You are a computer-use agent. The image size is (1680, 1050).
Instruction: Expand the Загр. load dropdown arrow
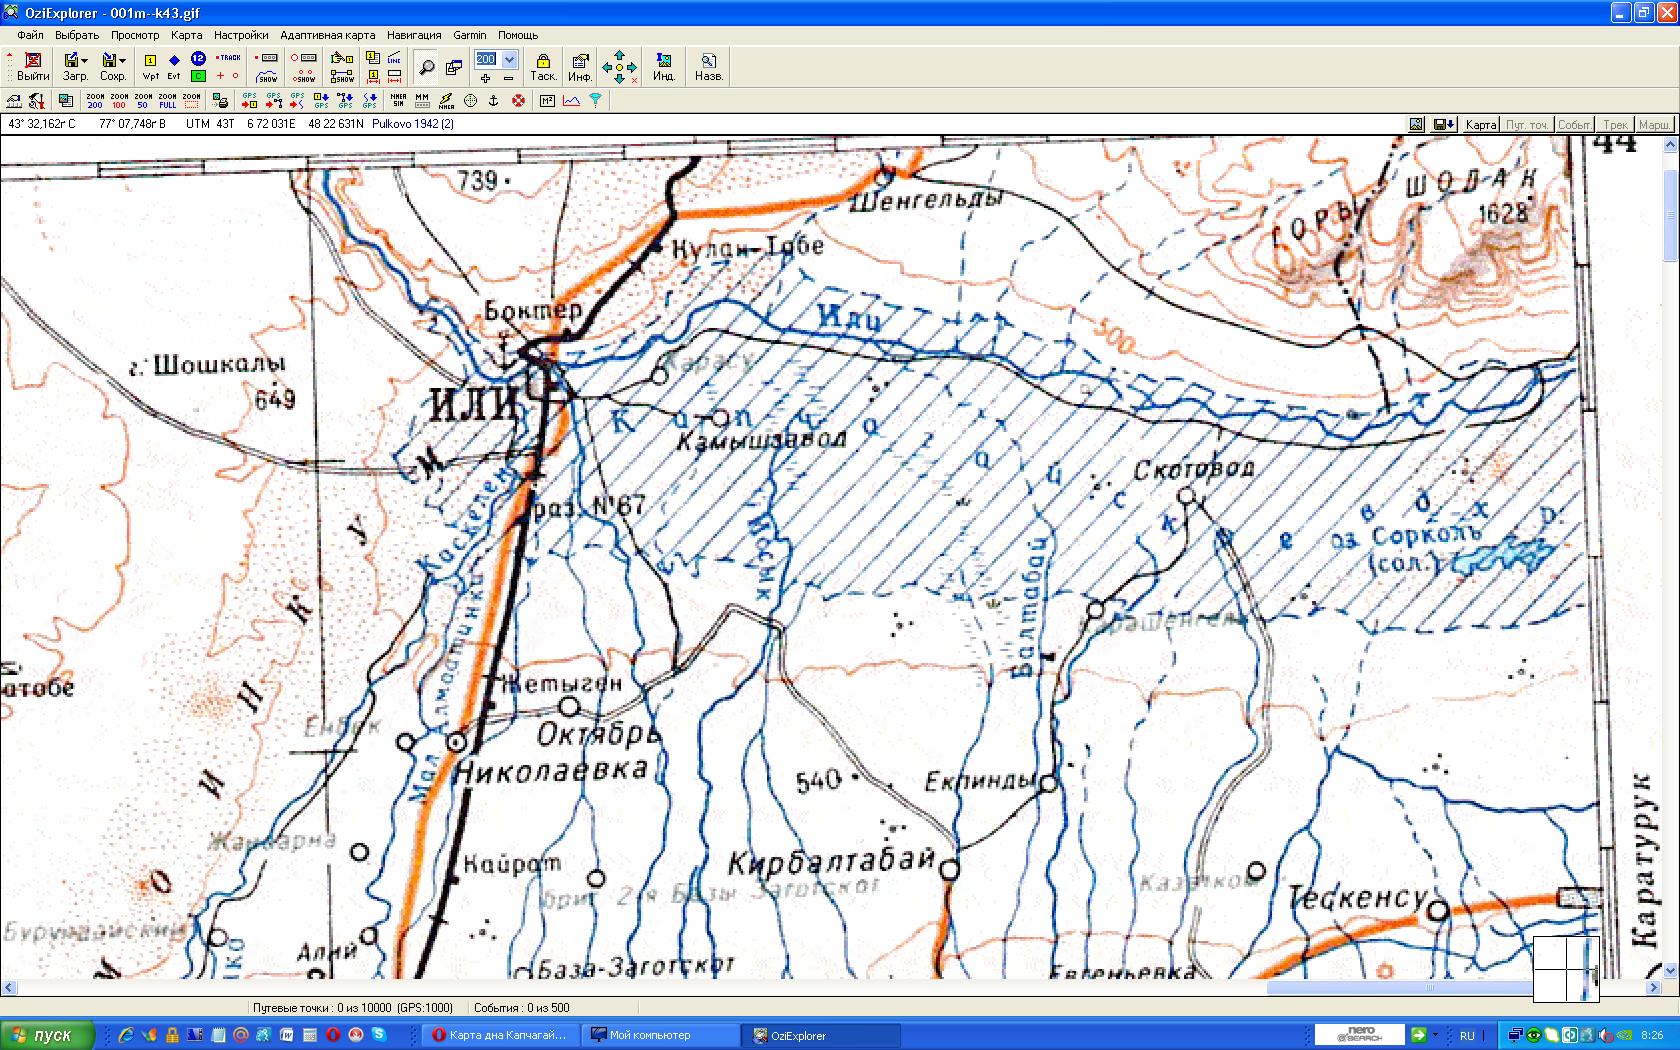click(85, 61)
